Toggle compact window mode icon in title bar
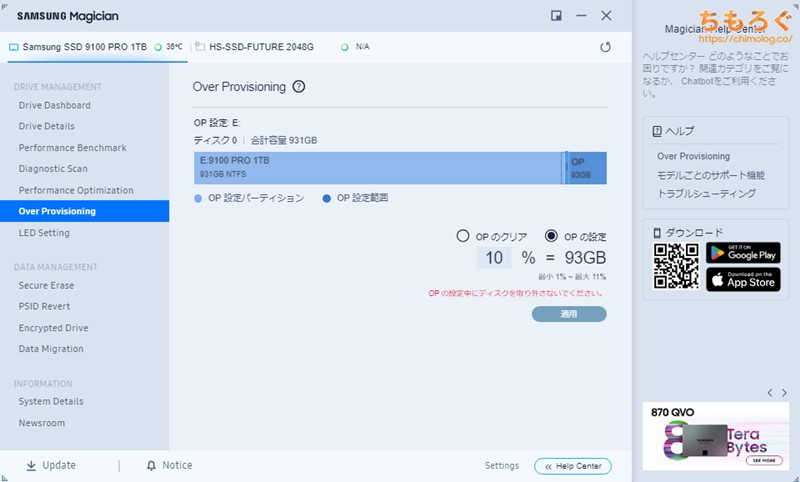The width and height of the screenshot is (800, 482). pos(556,16)
